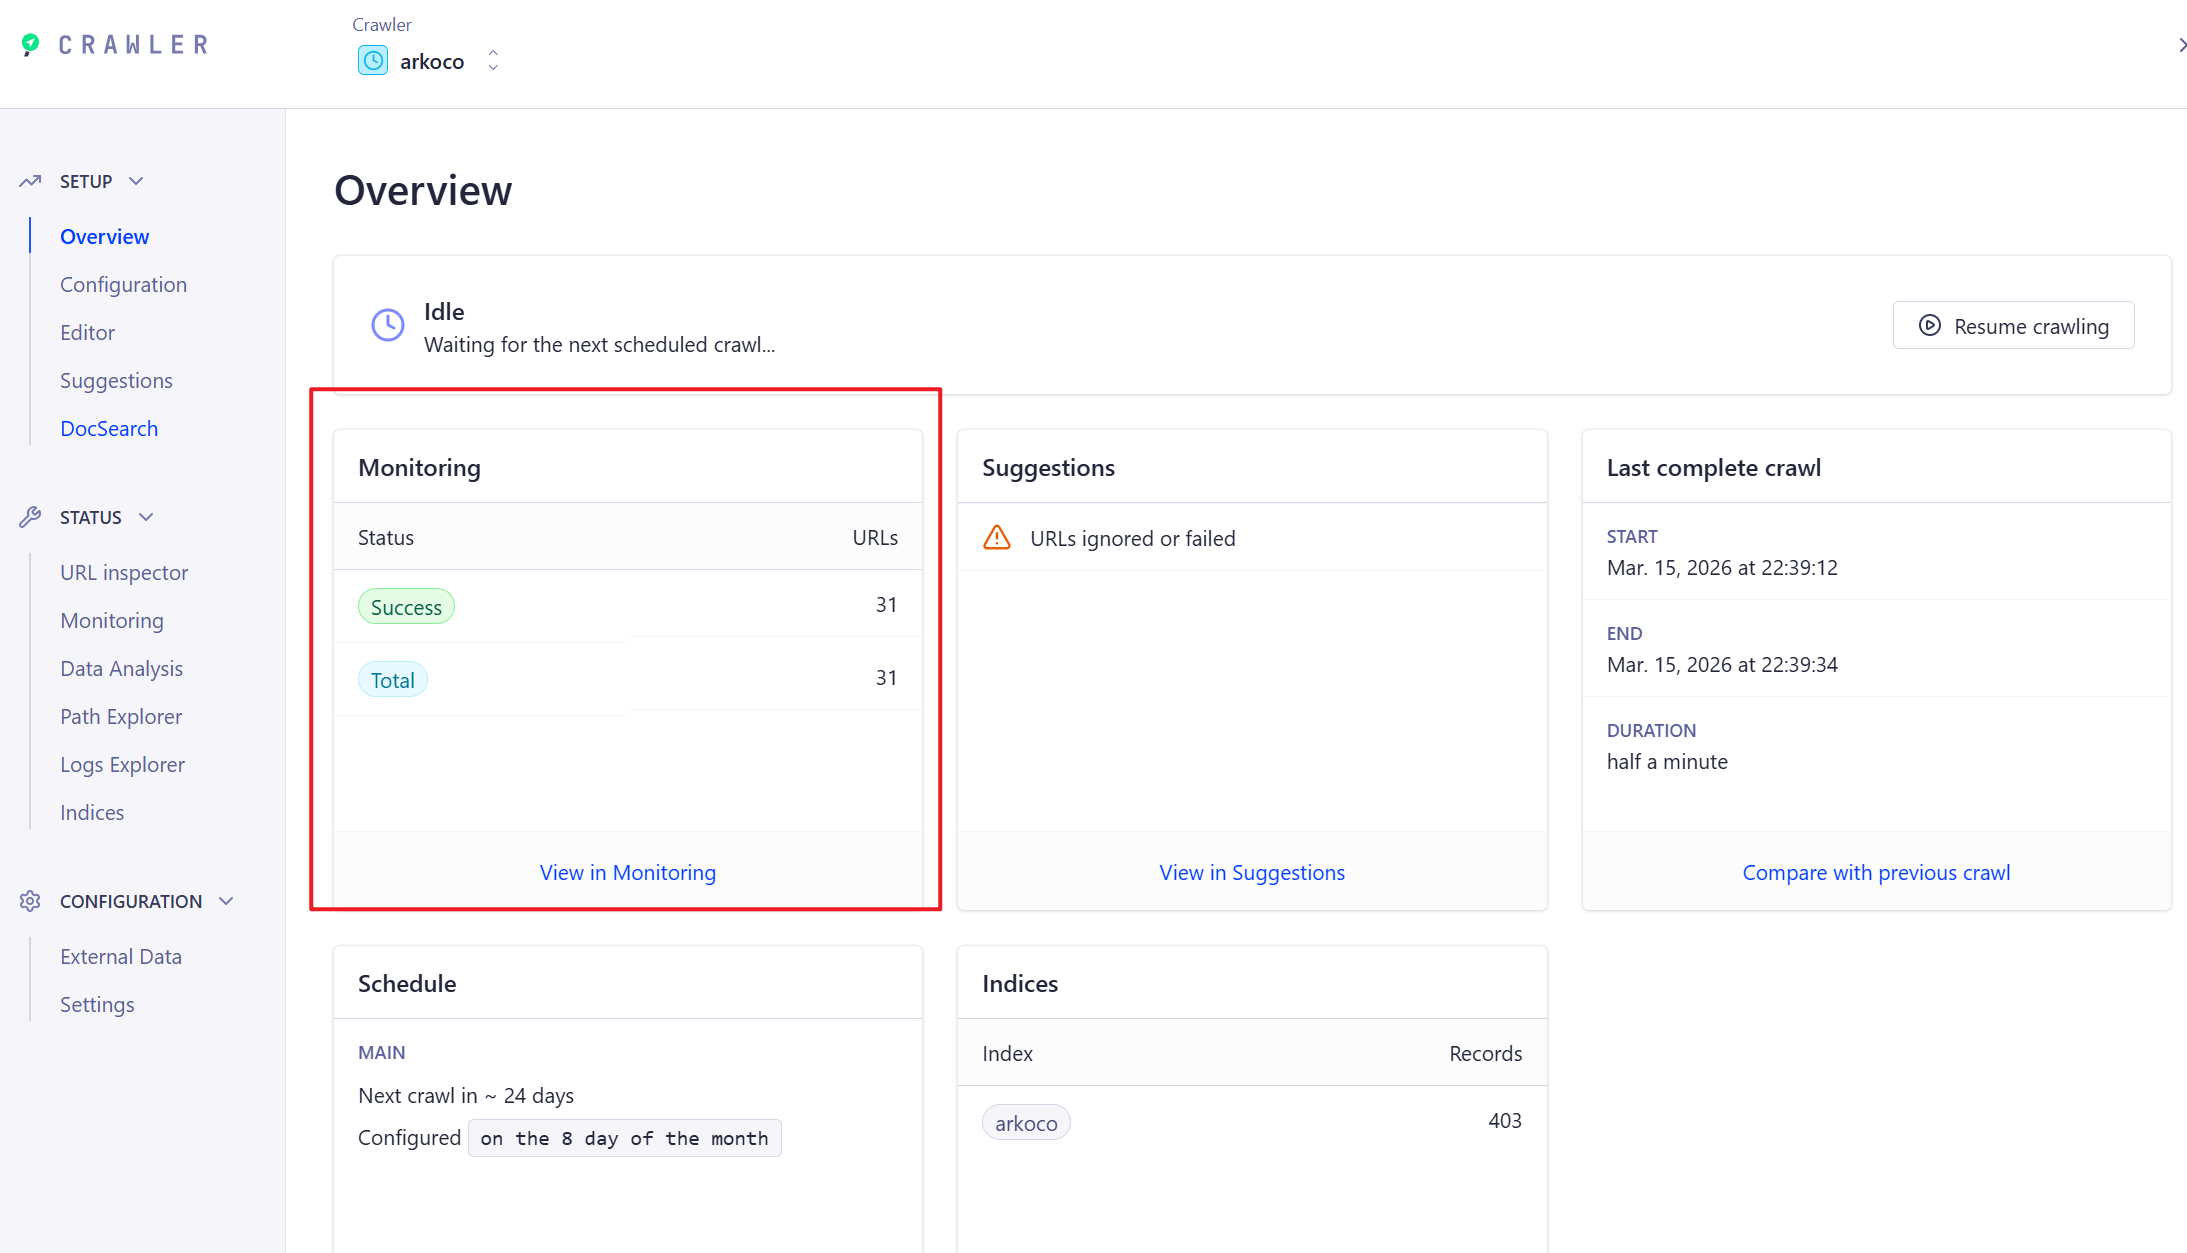This screenshot has height=1253, width=2187.
Task: Click the top-right arrow chevron
Action: [2181, 45]
